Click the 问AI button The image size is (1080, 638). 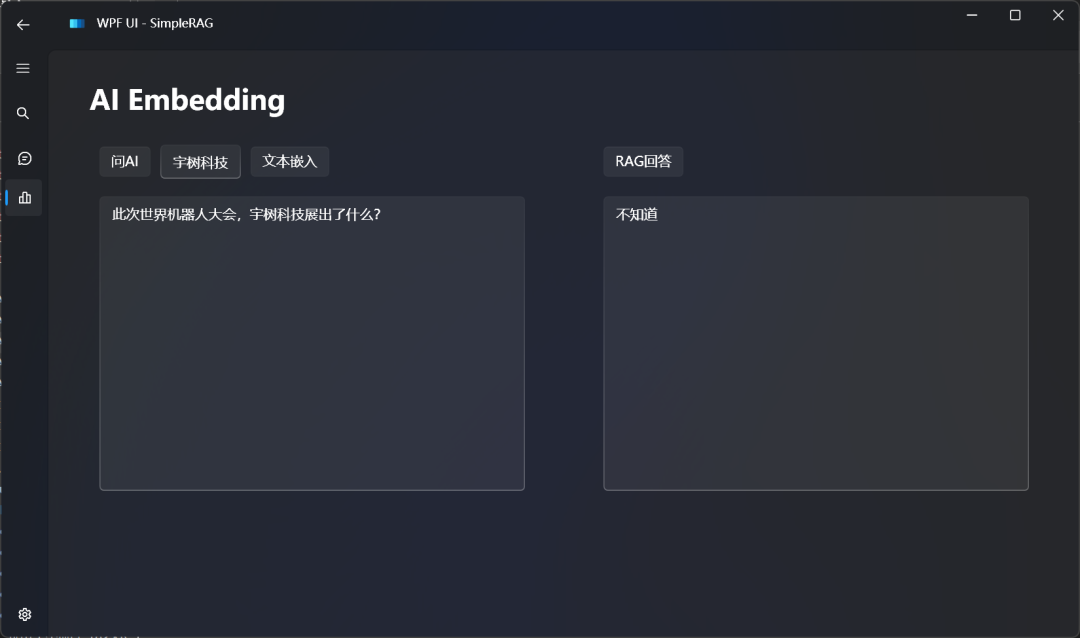(125, 161)
